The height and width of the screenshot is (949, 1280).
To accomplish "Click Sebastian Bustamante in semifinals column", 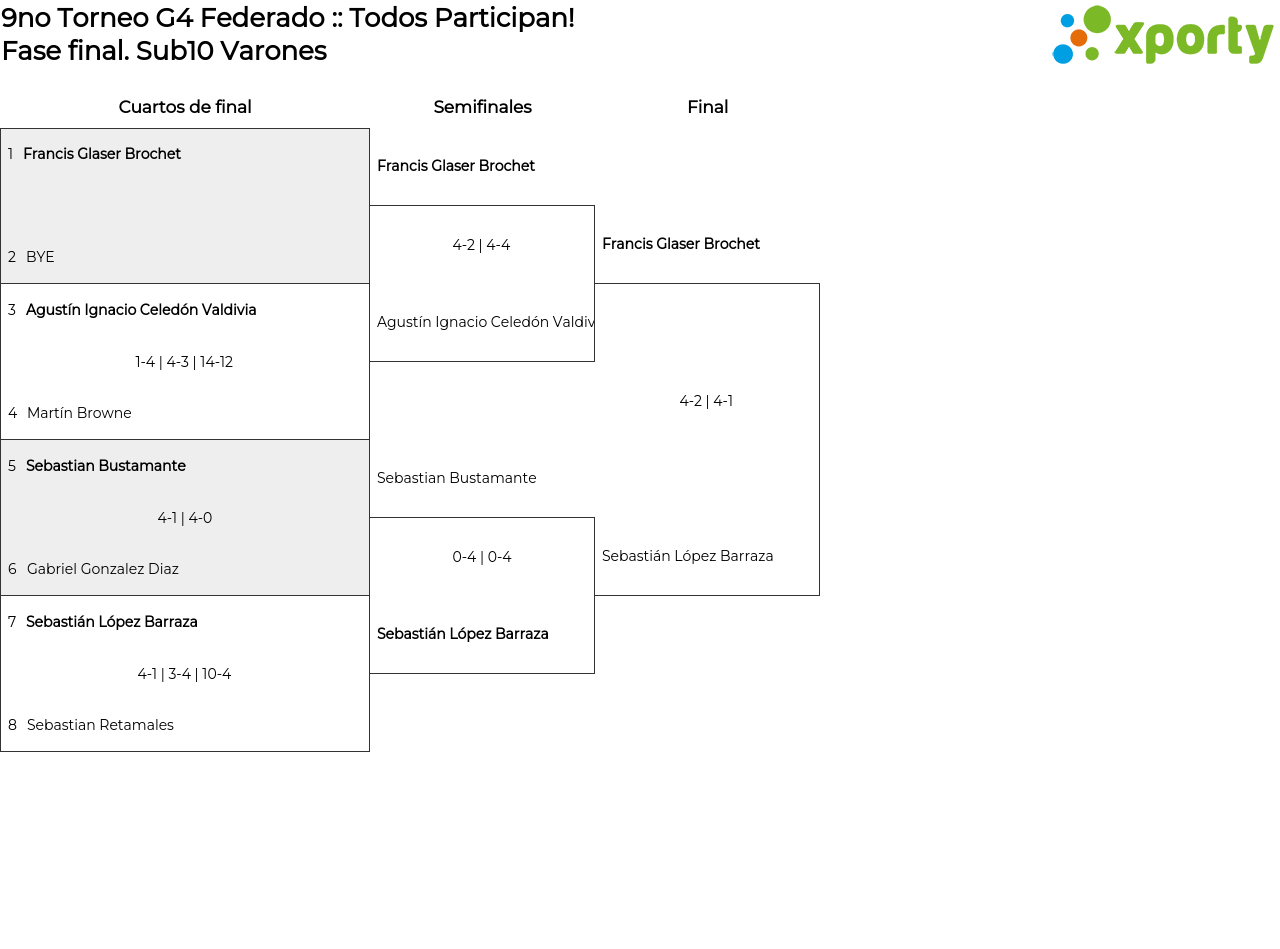I will 456,478.
